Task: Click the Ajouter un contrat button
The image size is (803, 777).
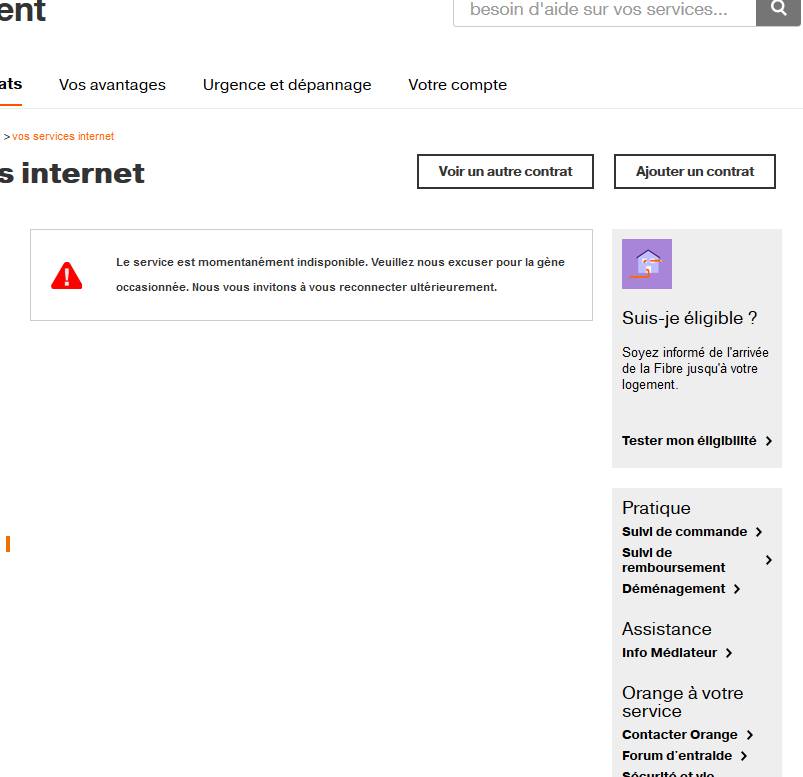Action: click(x=694, y=171)
